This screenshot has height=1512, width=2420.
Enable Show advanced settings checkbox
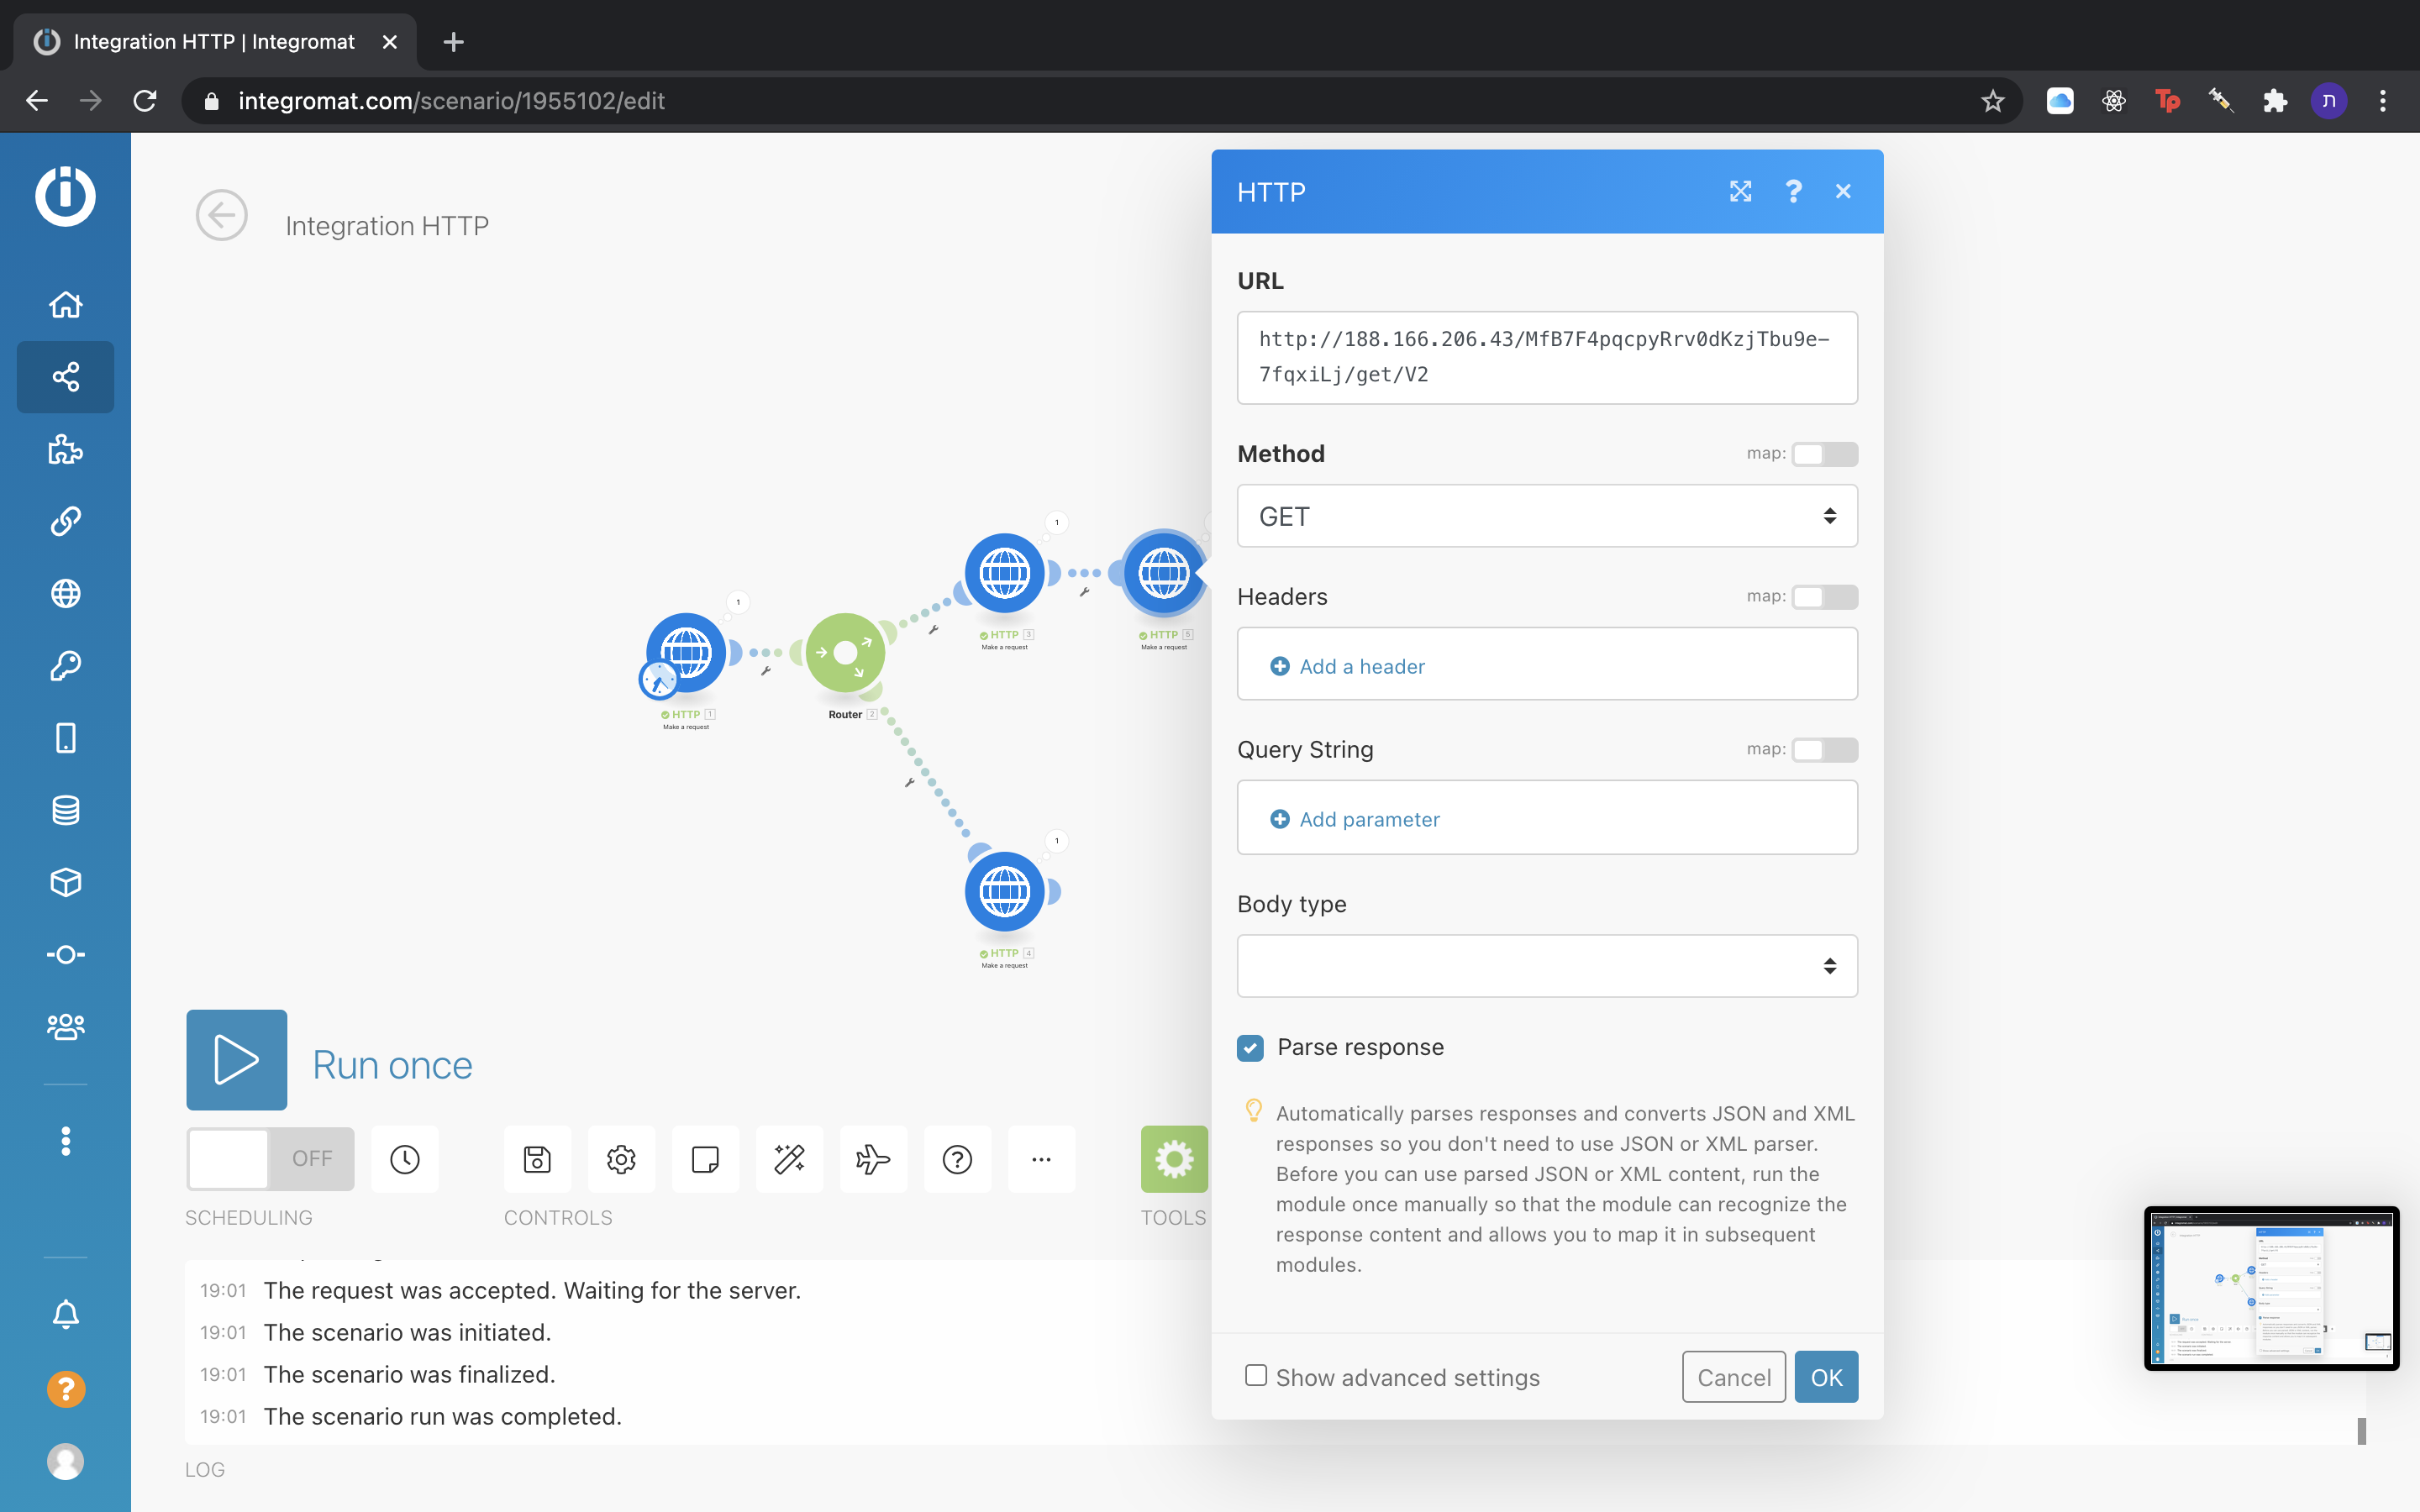1256,1376
